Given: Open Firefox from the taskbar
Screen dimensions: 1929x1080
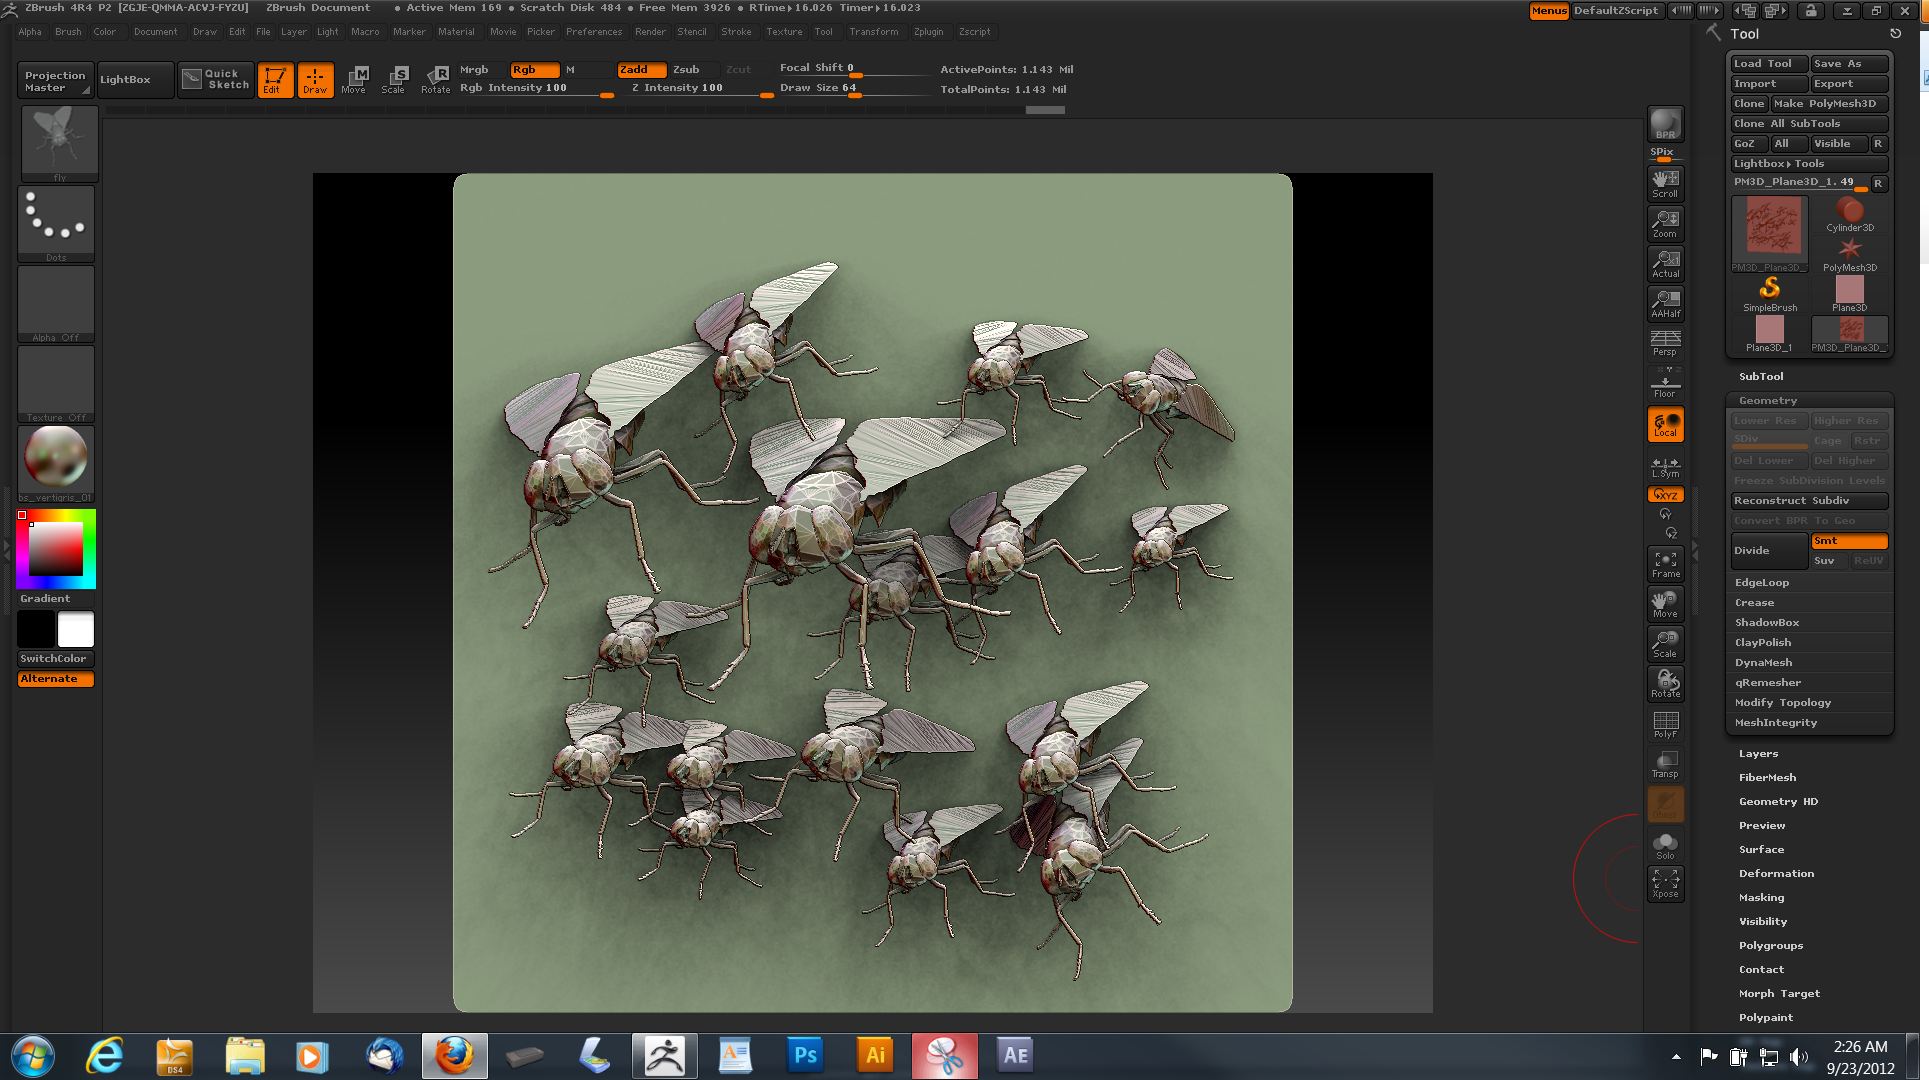Looking at the screenshot, I should [x=455, y=1055].
